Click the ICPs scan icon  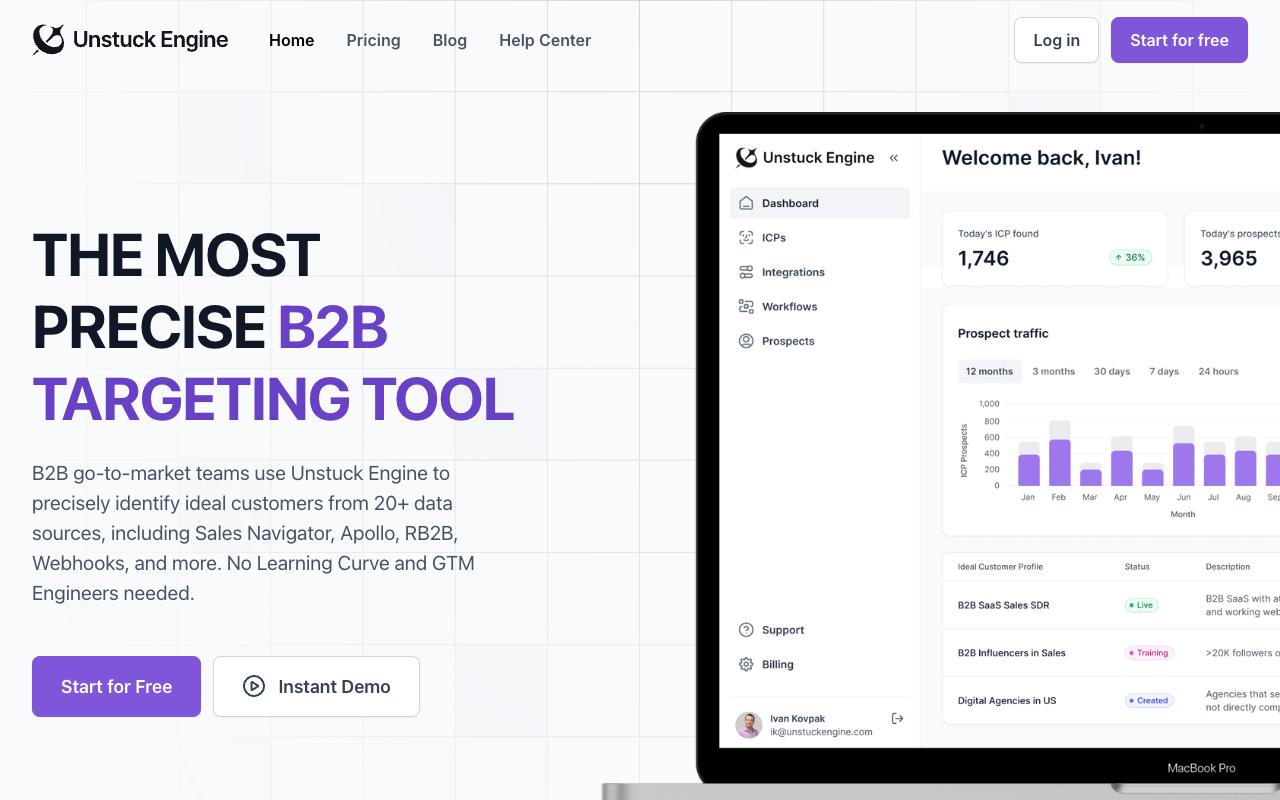746,238
